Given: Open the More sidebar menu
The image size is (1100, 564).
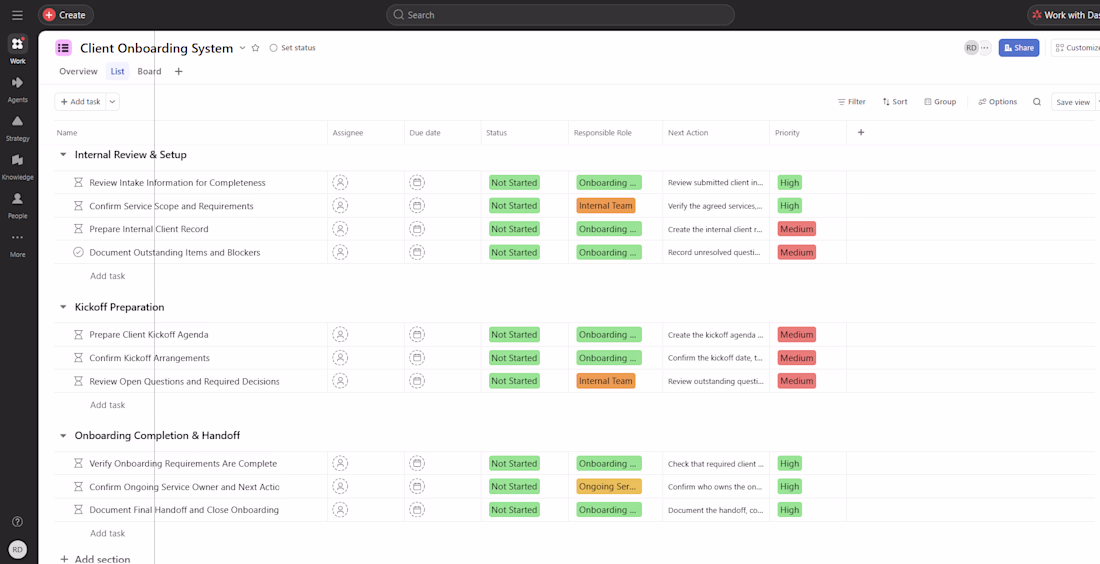Looking at the screenshot, I should tap(18, 243).
